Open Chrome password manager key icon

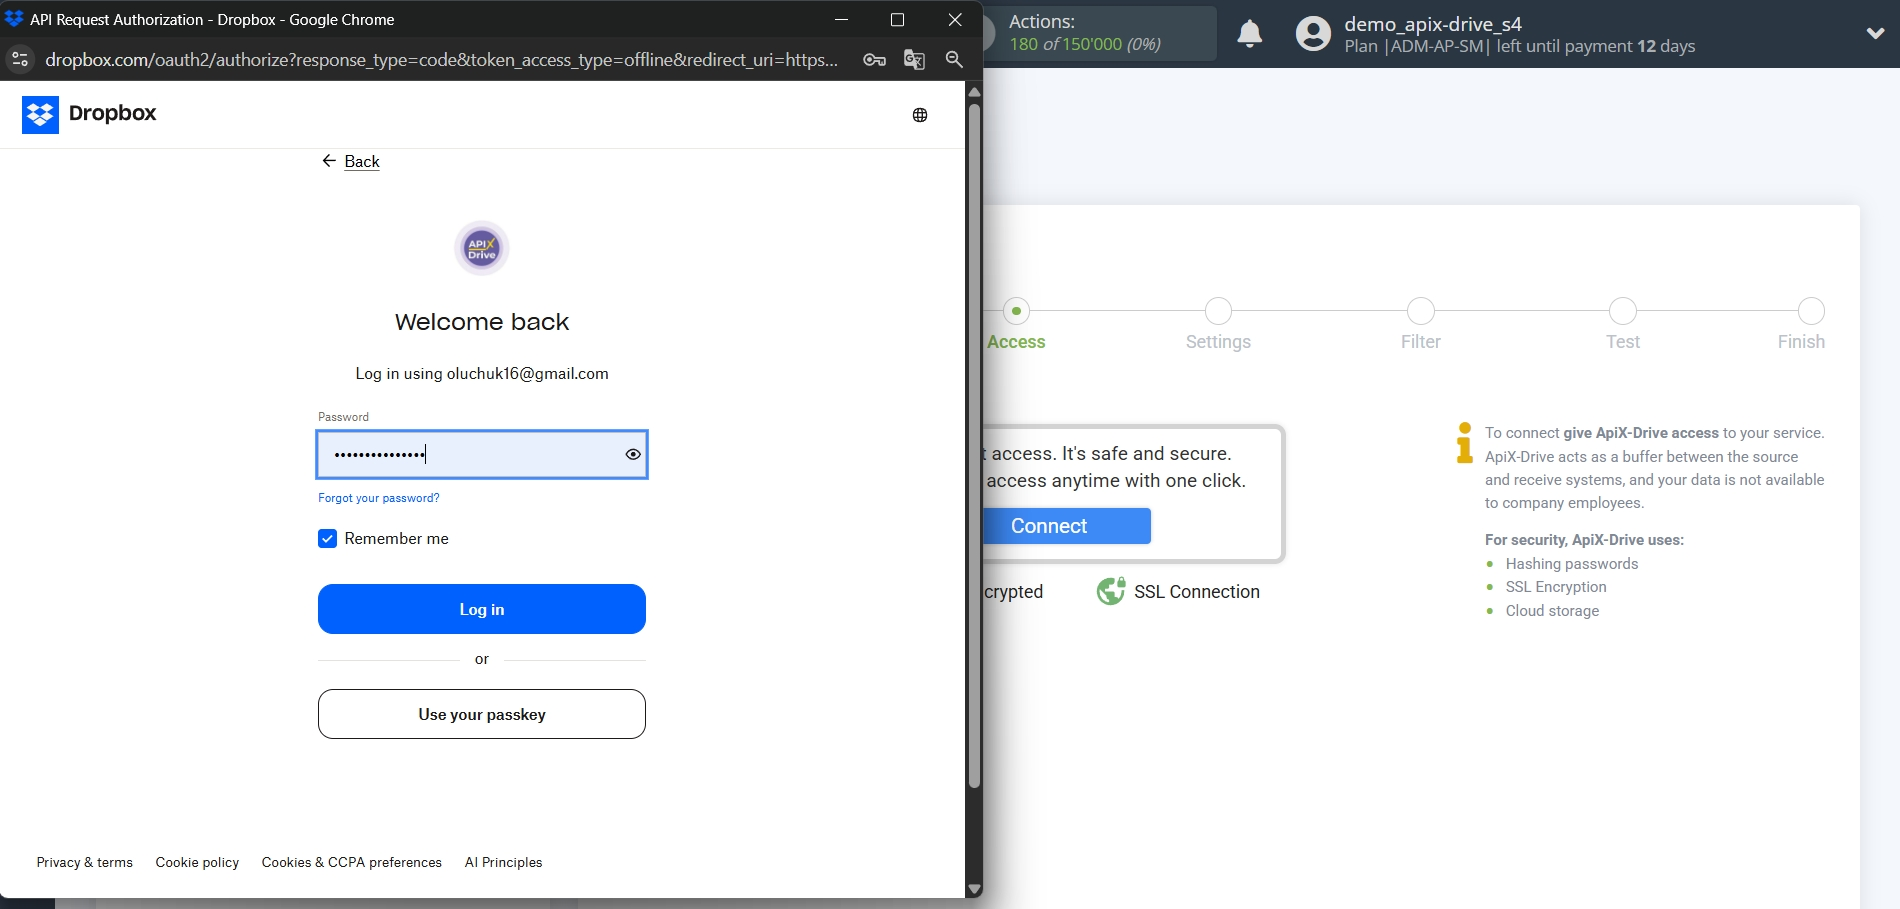click(x=873, y=60)
